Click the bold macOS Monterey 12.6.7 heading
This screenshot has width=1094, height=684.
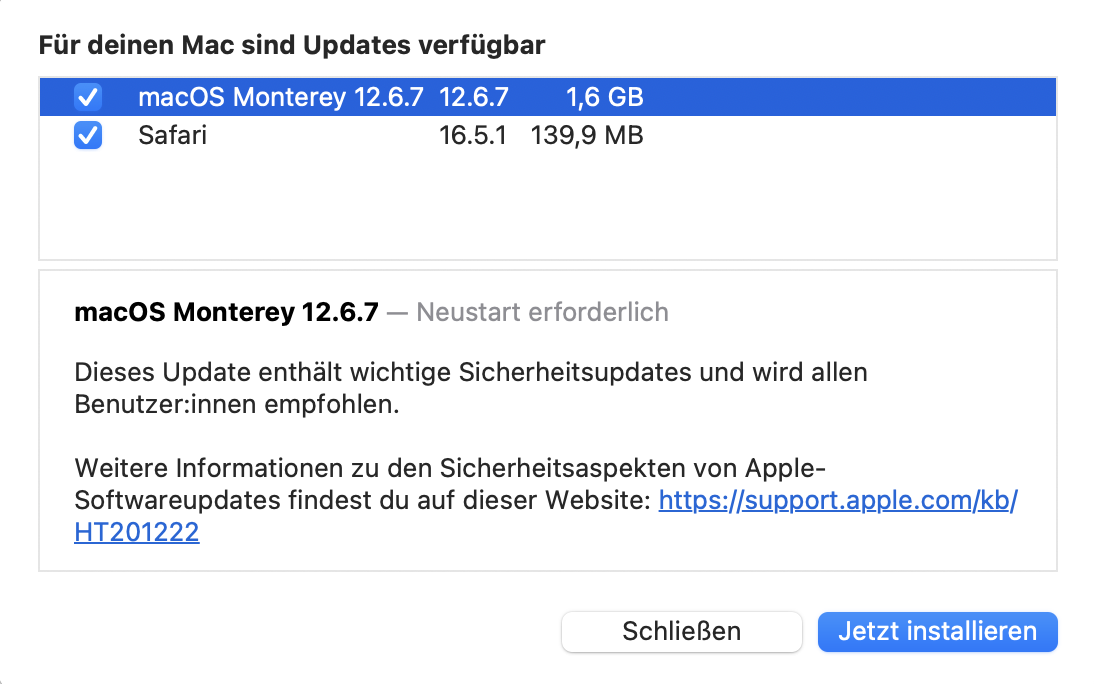click(226, 312)
